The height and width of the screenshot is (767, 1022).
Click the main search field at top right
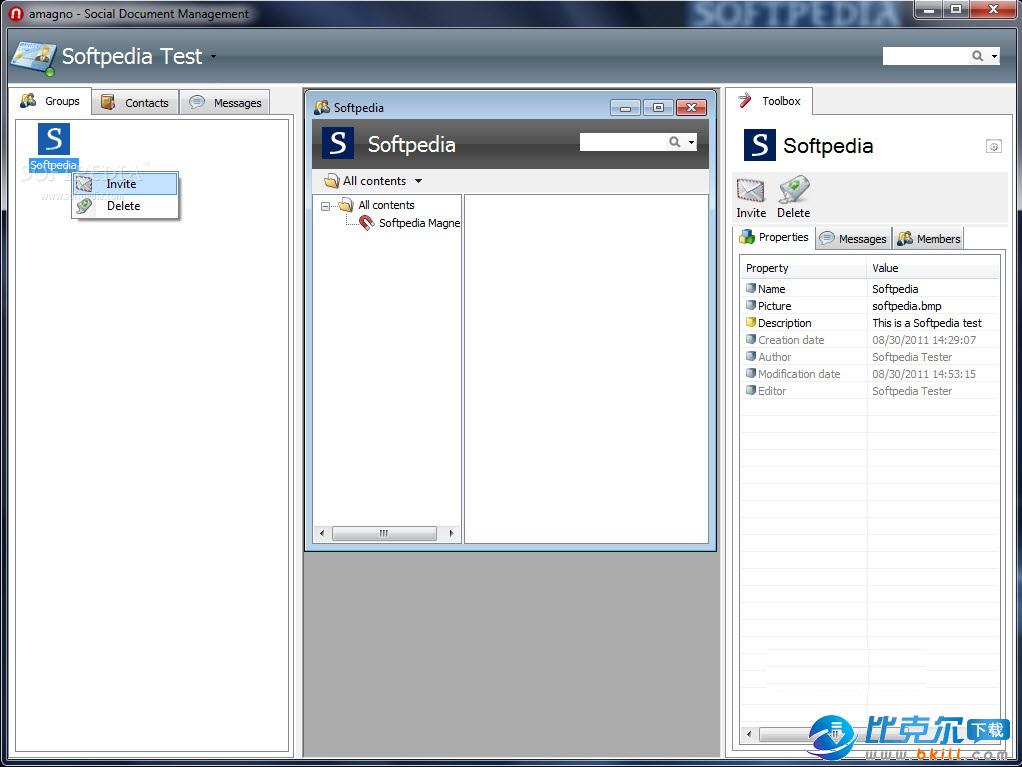[926, 56]
